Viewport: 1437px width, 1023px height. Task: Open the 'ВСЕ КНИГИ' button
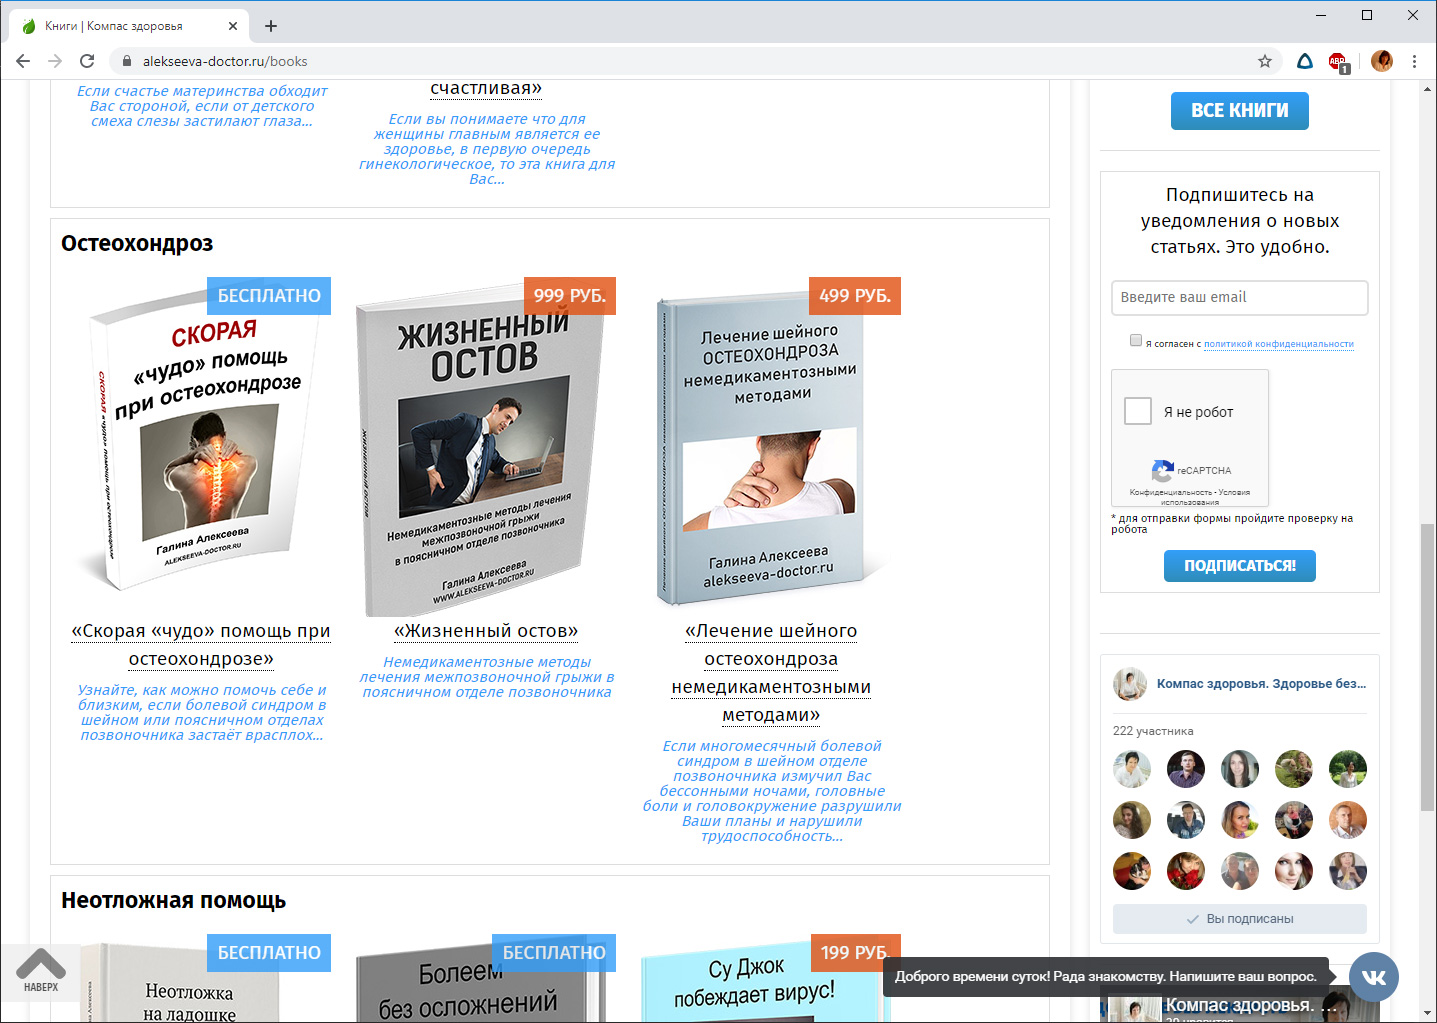pos(1240,111)
